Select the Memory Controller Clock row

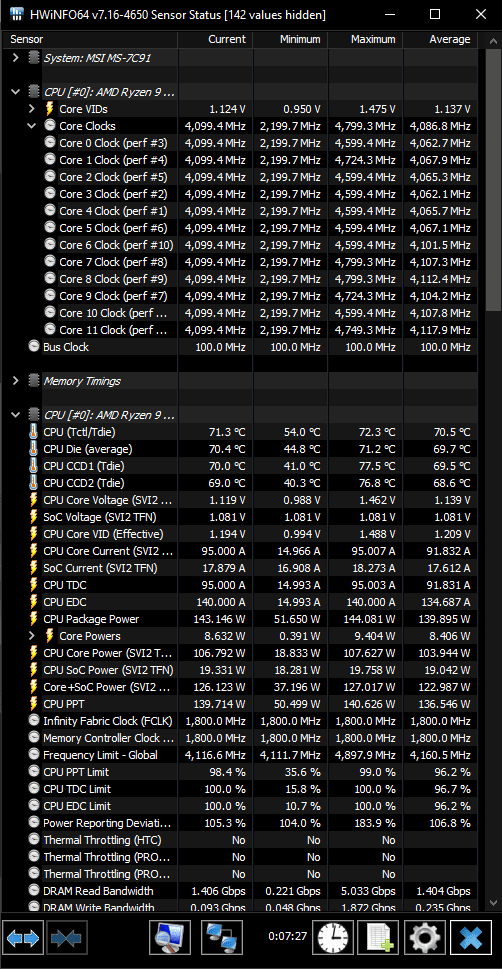coord(241,738)
